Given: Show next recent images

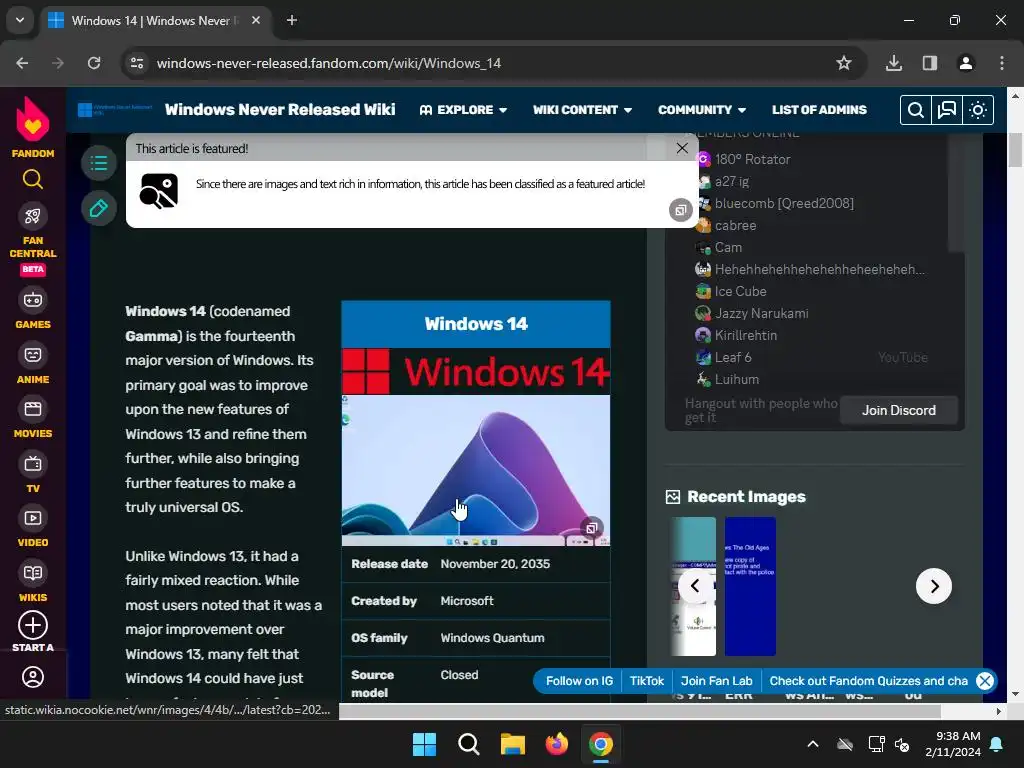Looking at the screenshot, I should [934, 586].
